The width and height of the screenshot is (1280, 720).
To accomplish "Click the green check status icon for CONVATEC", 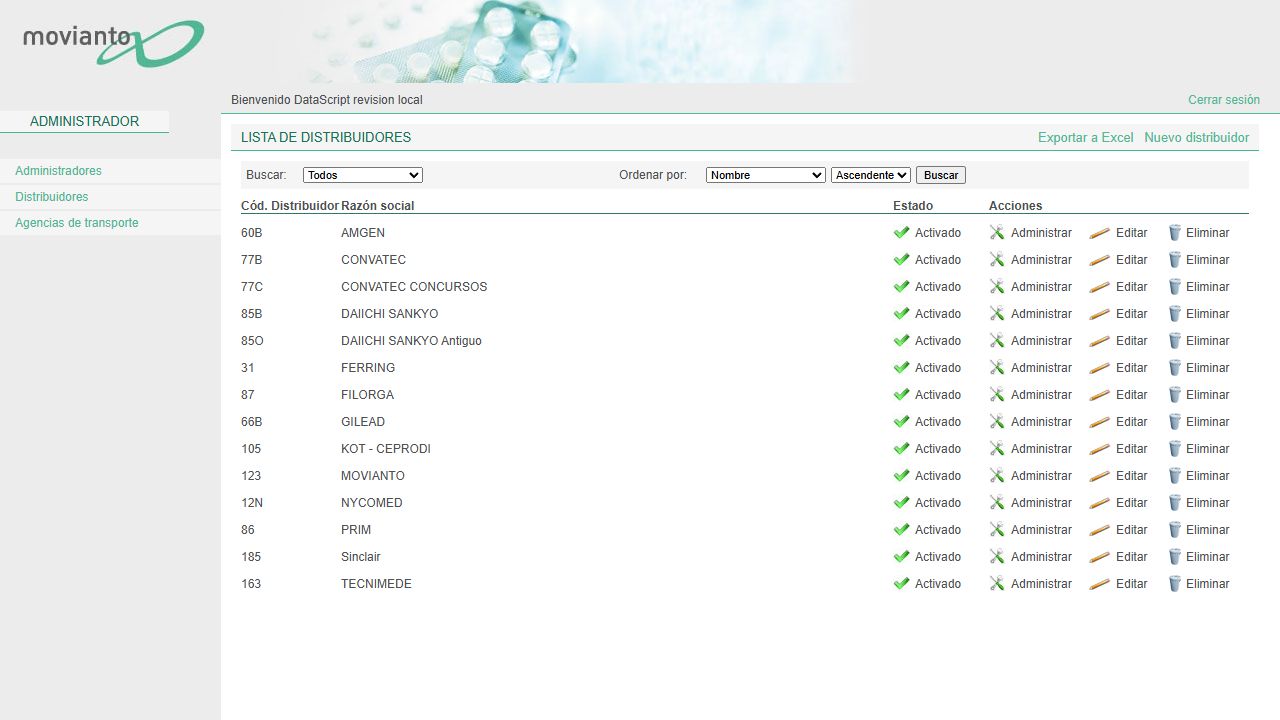I will tap(901, 260).
